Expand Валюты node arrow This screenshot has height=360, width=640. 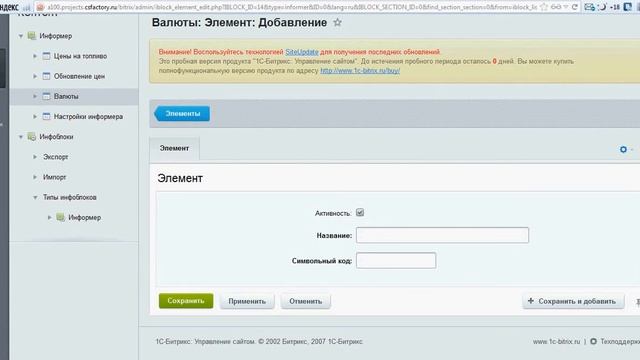[x=35, y=96]
